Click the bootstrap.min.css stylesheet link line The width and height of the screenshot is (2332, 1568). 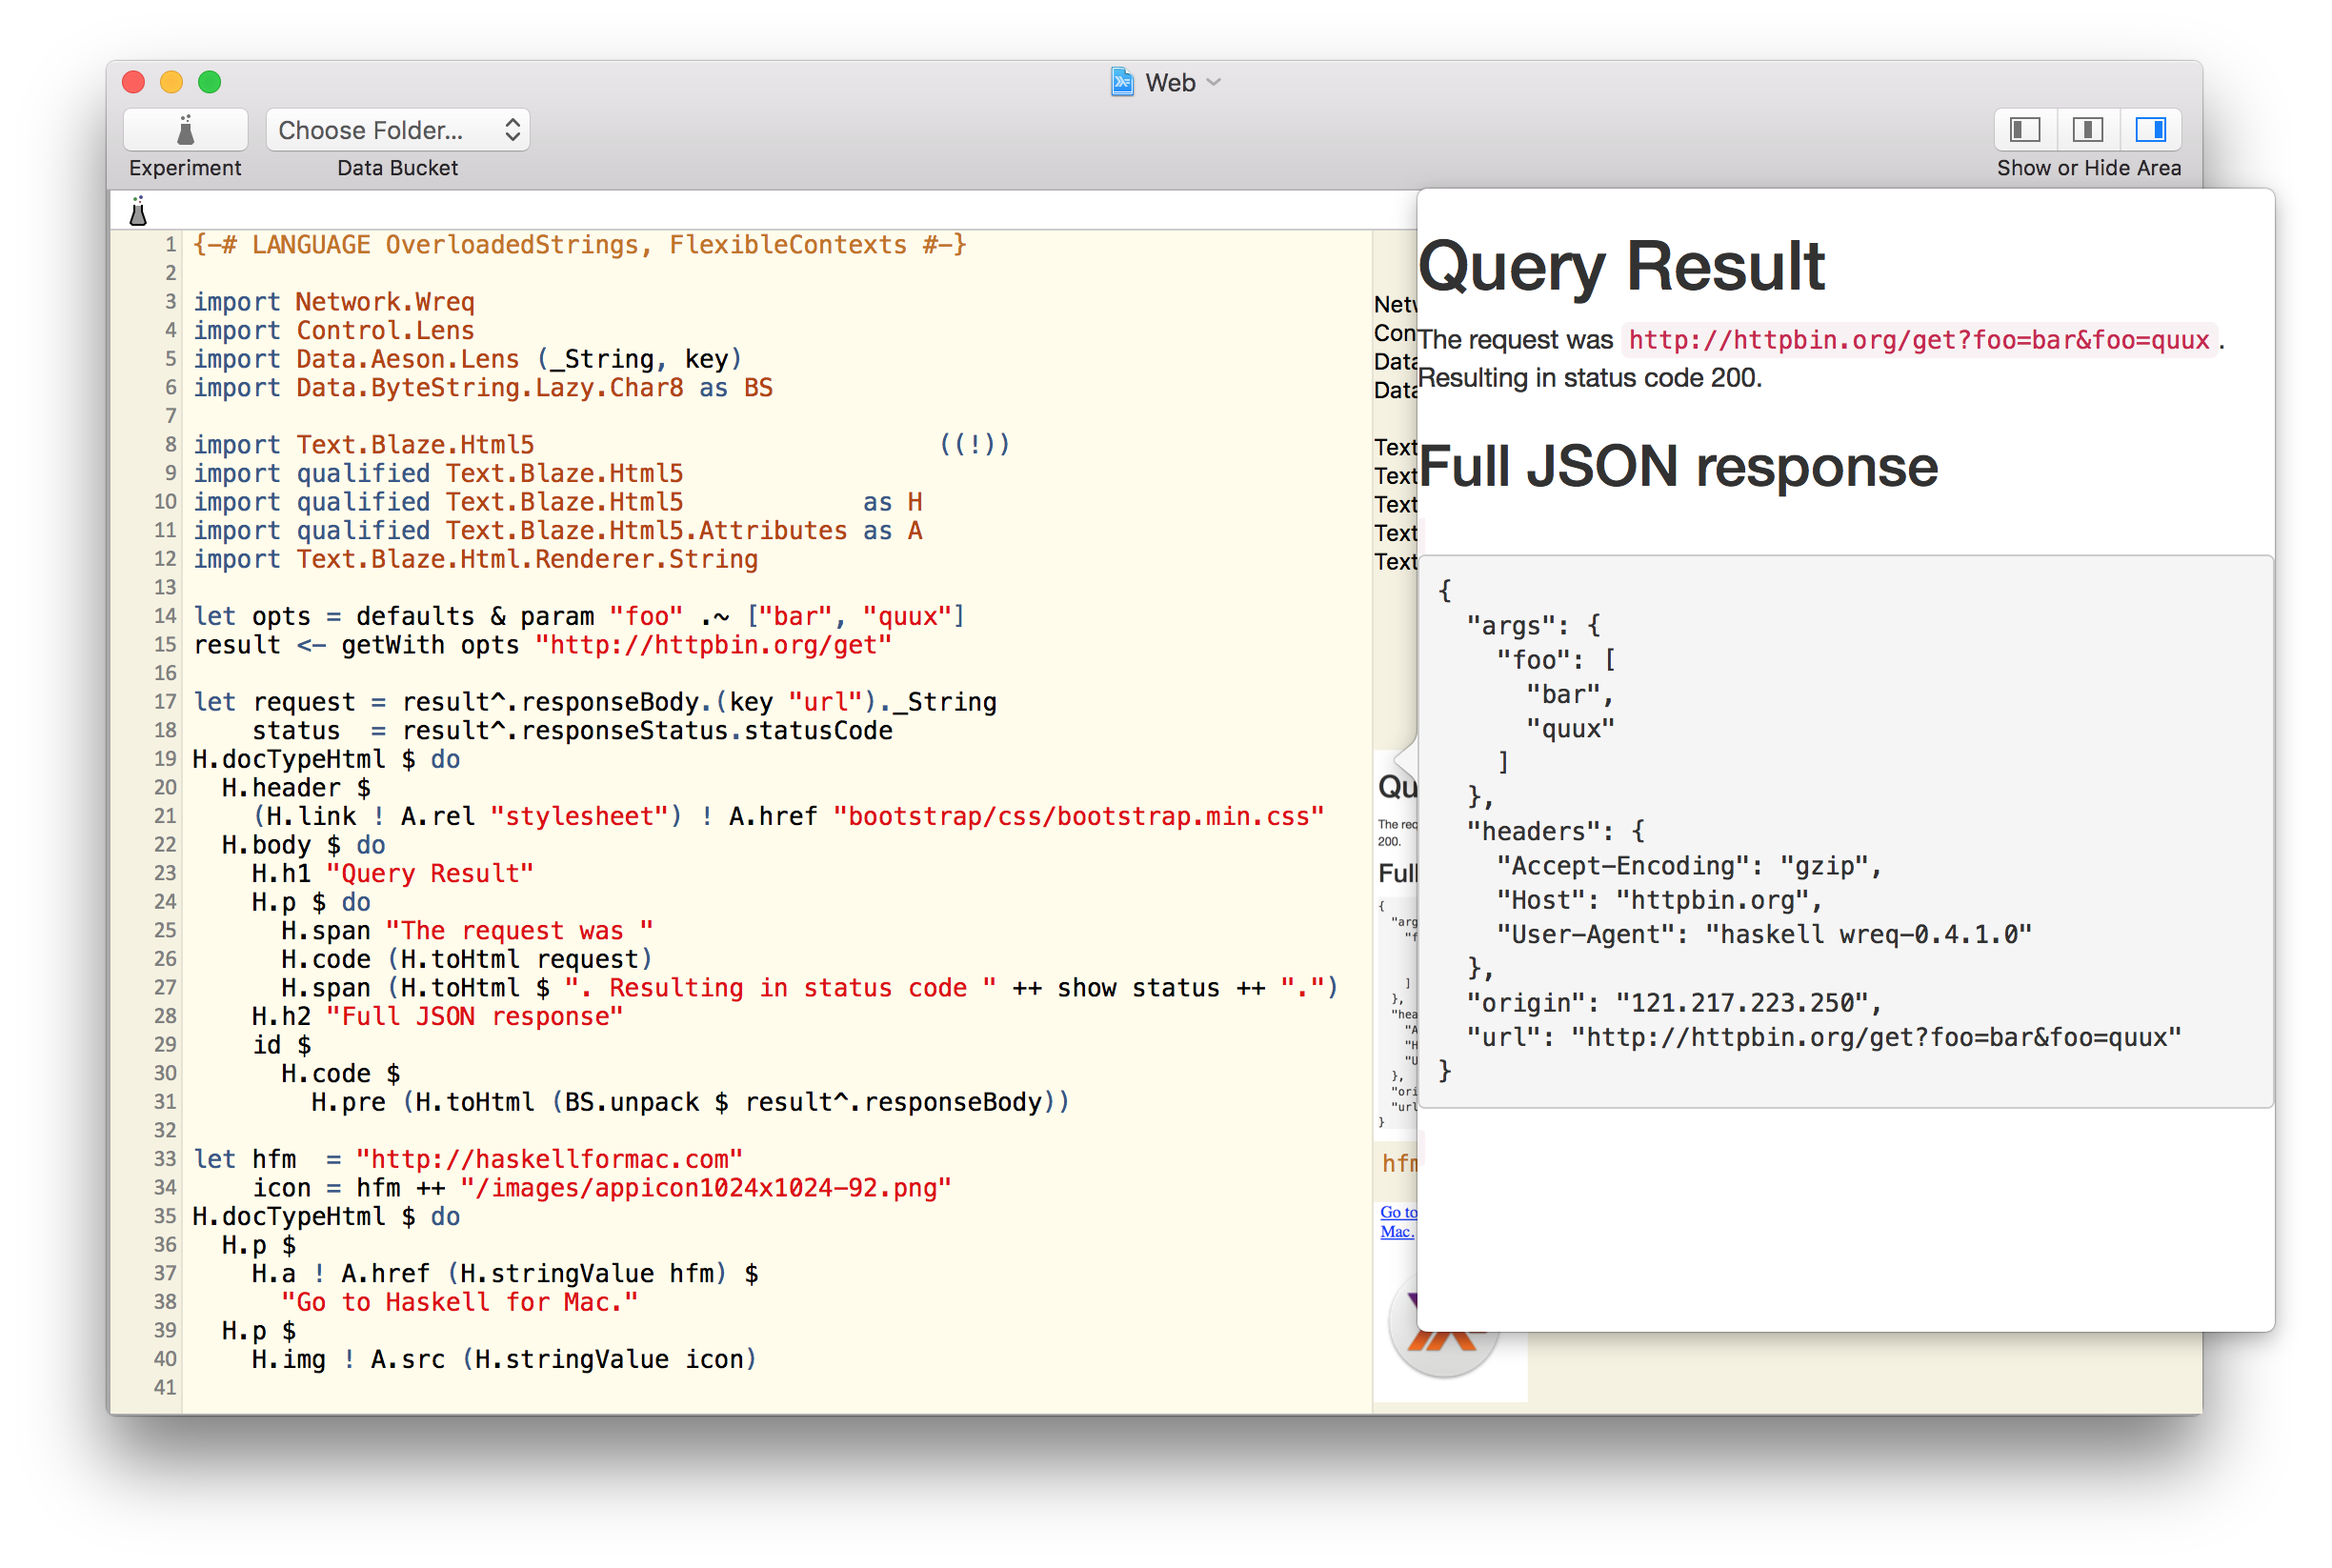(x=789, y=817)
